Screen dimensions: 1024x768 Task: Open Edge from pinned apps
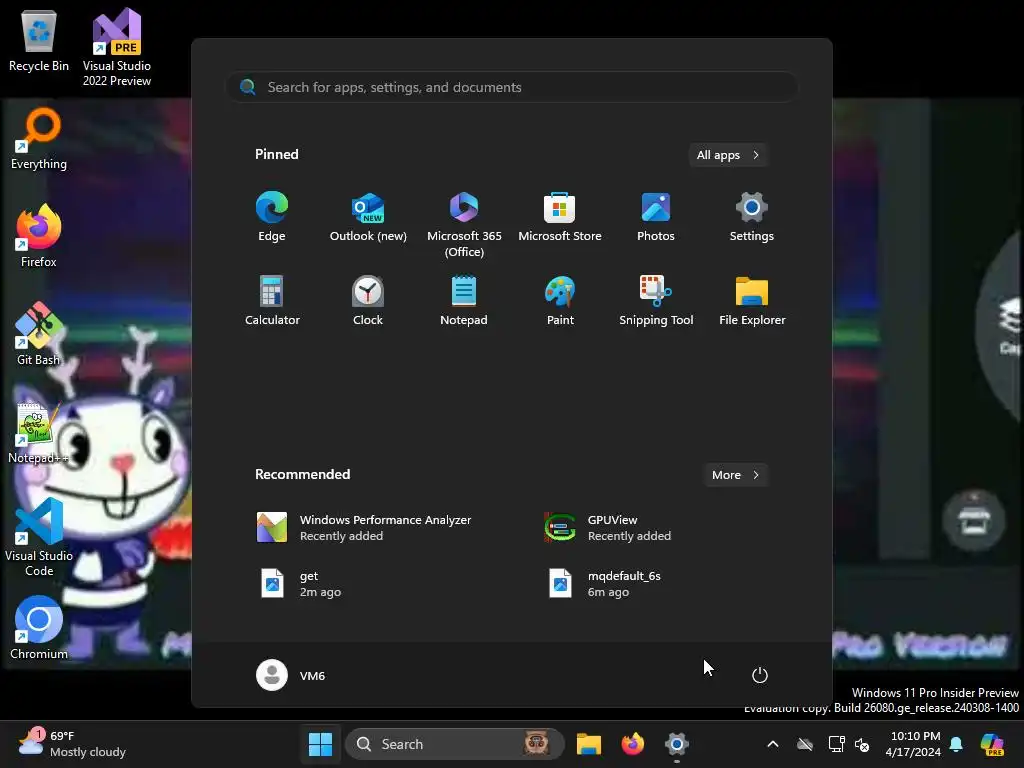click(272, 217)
